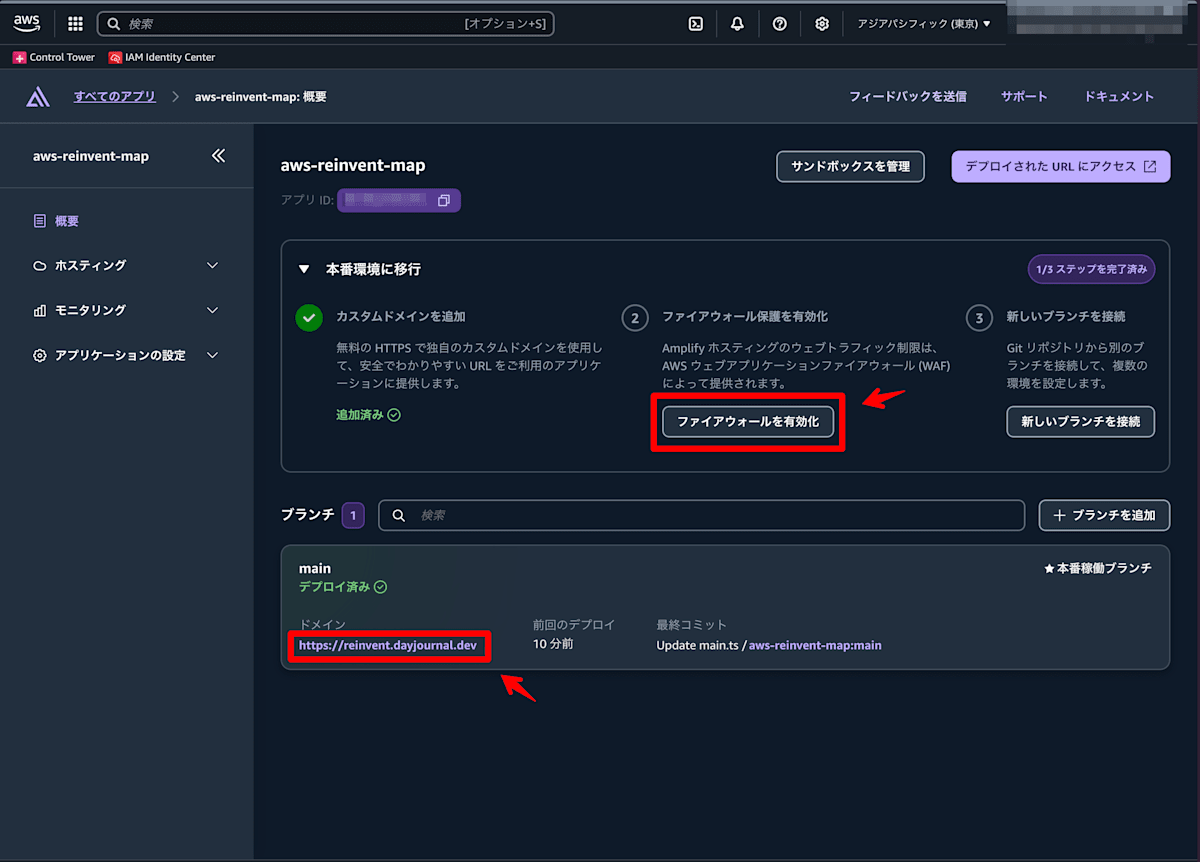This screenshot has width=1200, height=862.
Task: Open console settings gear icon
Action: (x=822, y=24)
